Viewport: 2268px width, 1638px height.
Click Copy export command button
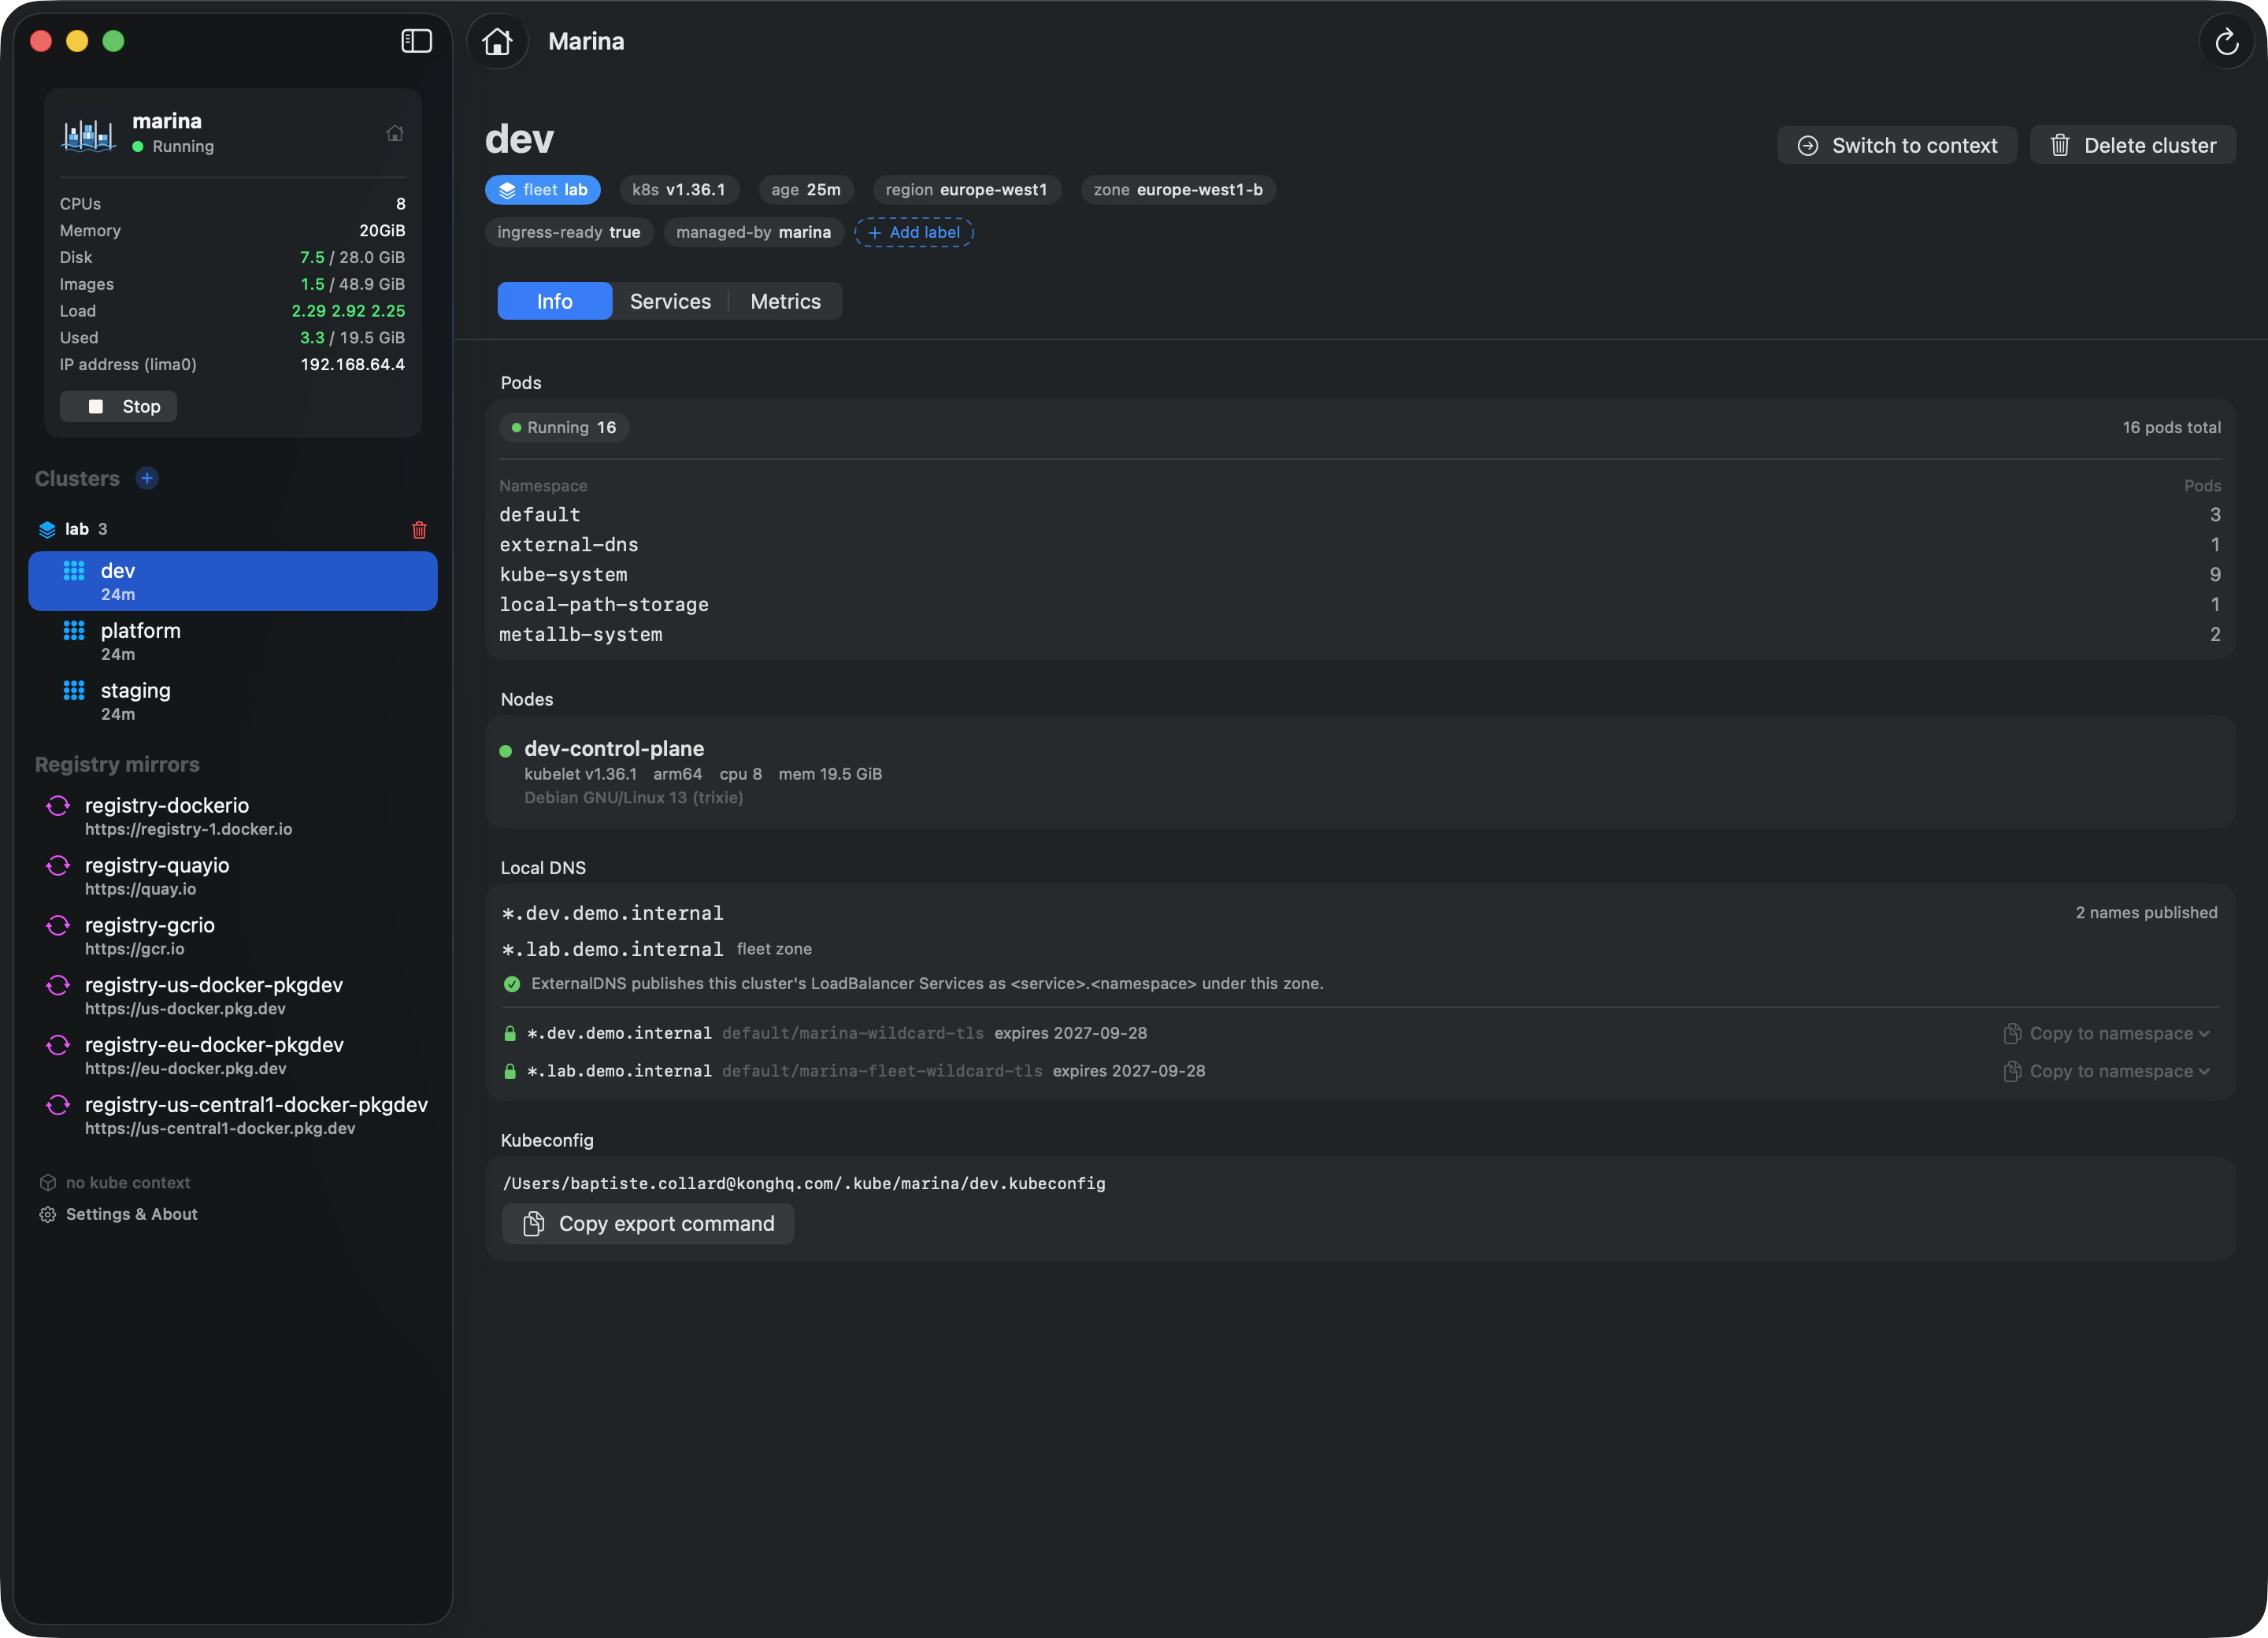click(x=648, y=1224)
